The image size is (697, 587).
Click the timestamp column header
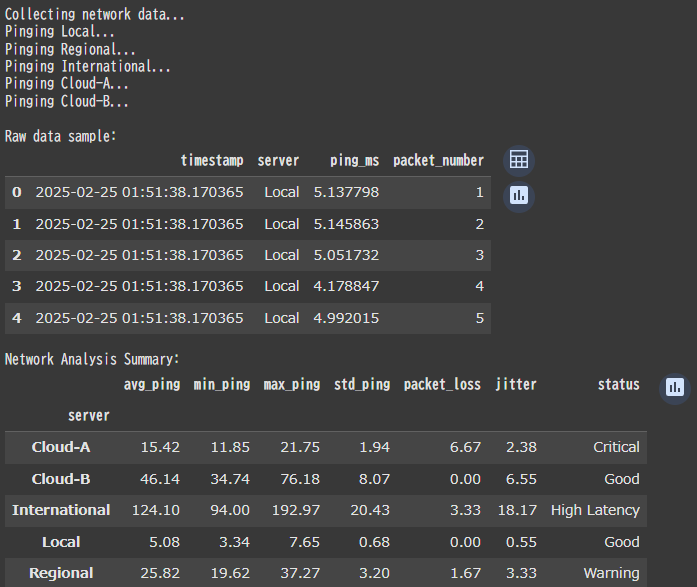click(212, 160)
